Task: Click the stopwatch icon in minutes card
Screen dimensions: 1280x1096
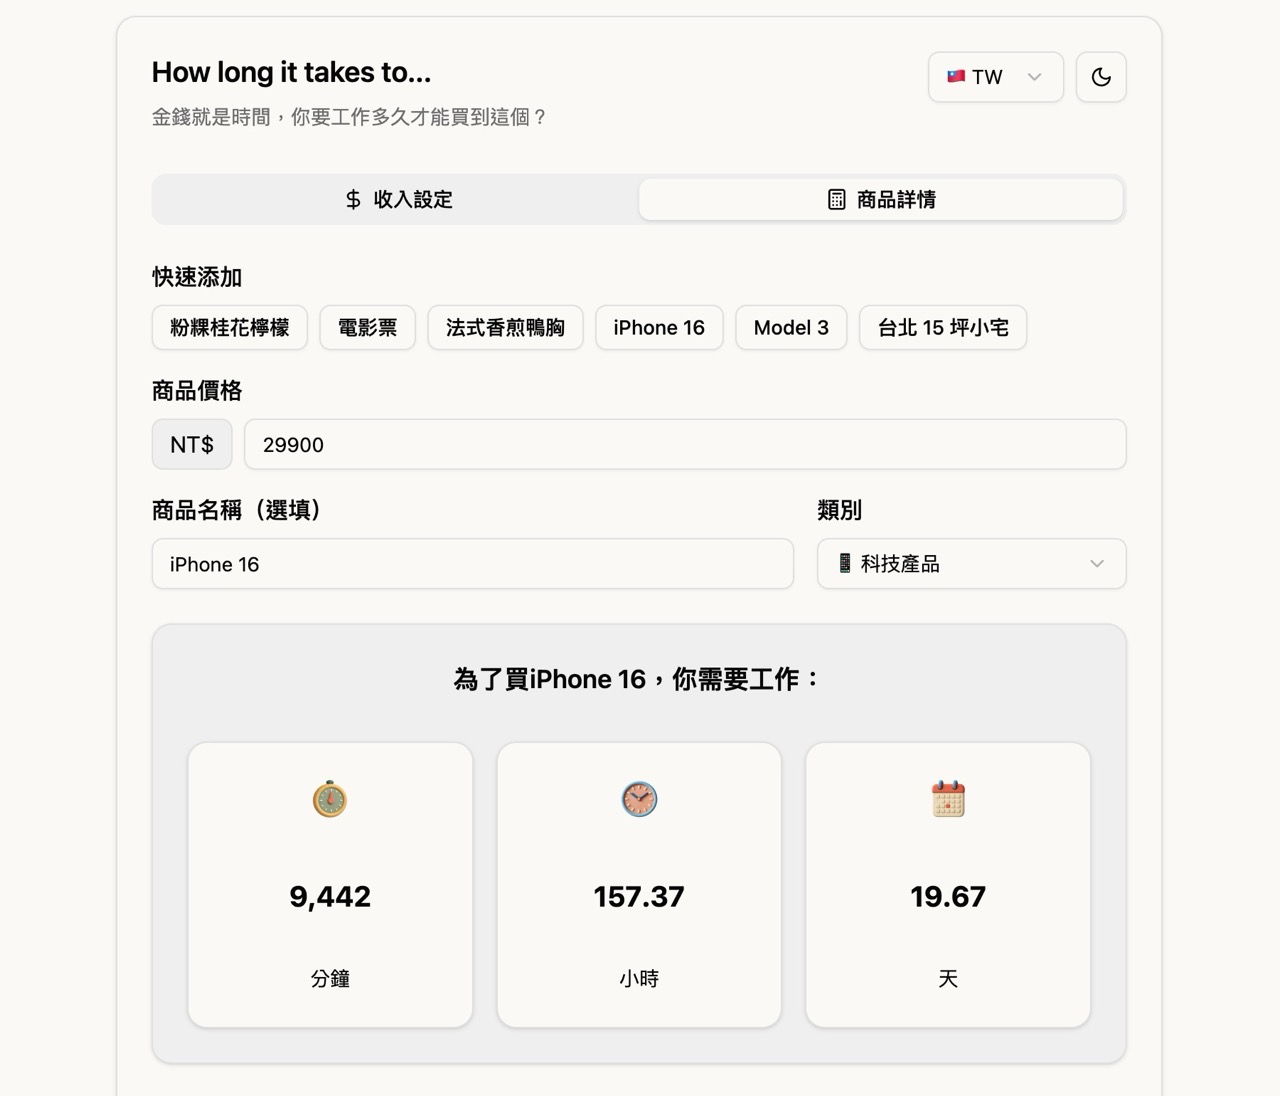Action: coord(330,799)
